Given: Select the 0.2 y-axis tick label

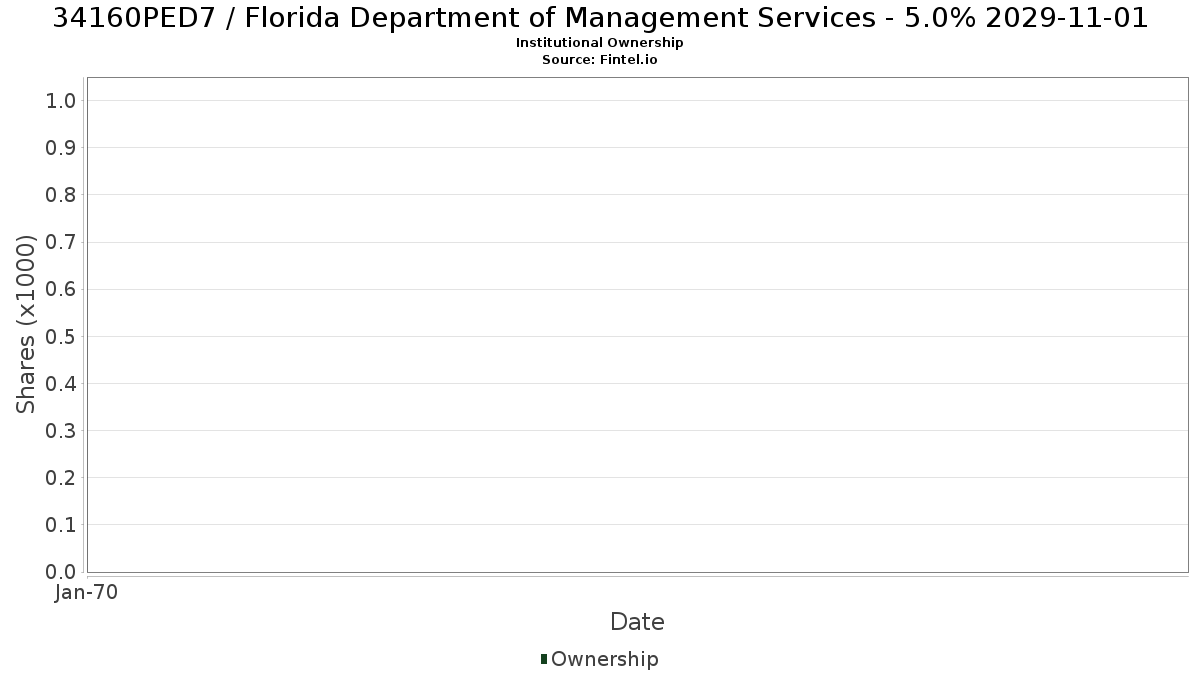Looking at the screenshot, I should pyautogui.click(x=61, y=477).
